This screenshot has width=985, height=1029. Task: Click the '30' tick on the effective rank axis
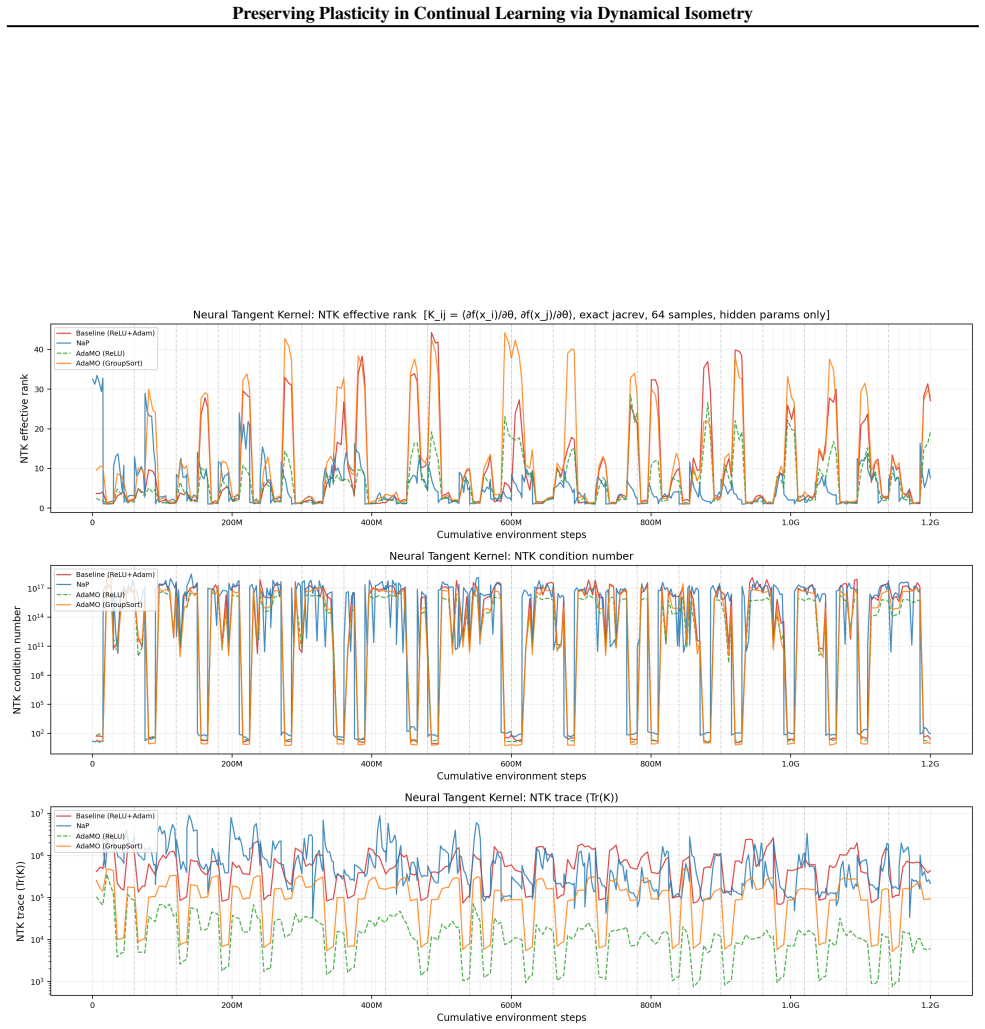(x=39, y=390)
